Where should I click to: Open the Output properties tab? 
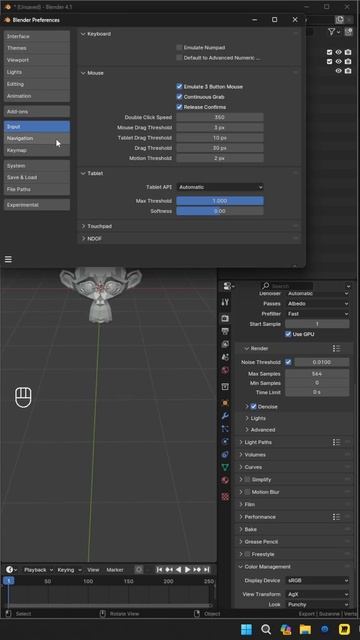coord(225,331)
